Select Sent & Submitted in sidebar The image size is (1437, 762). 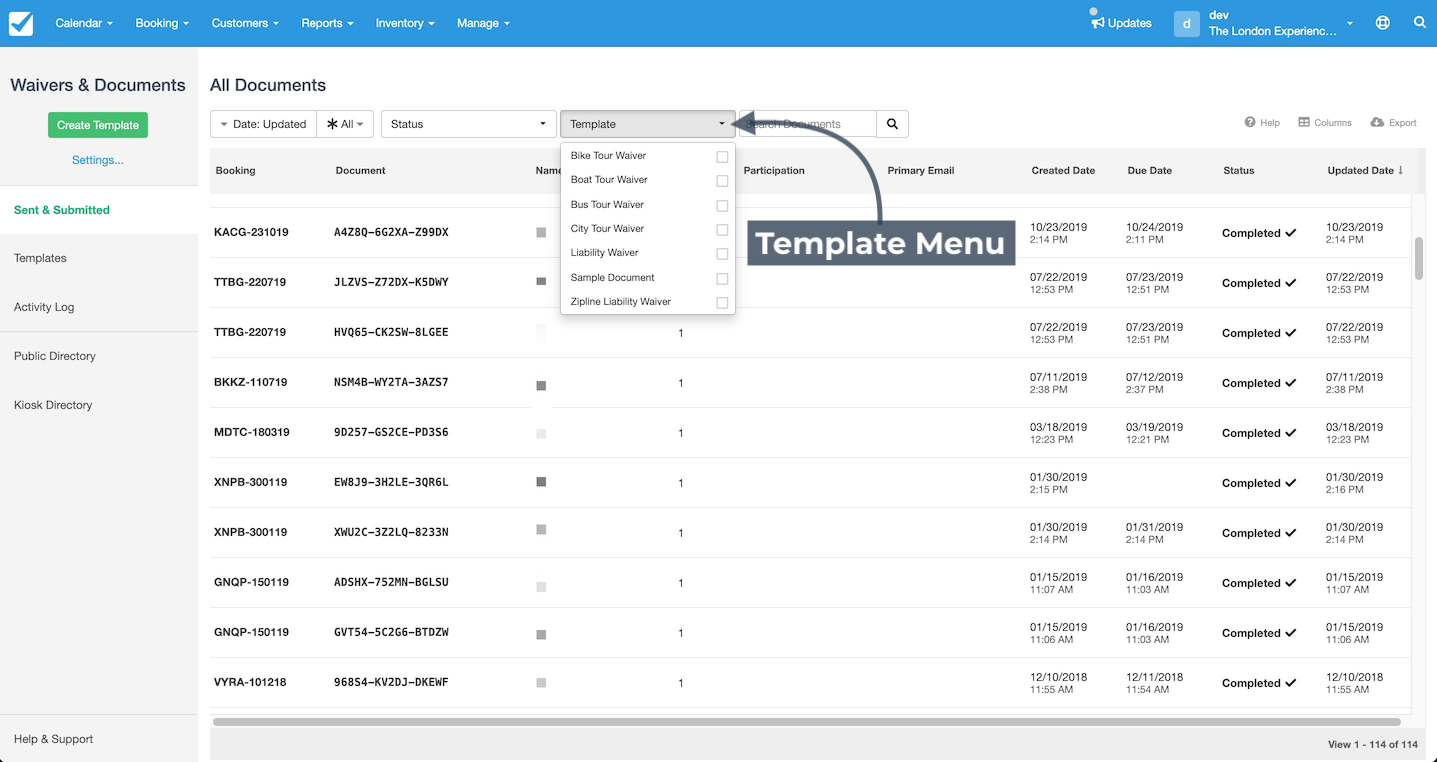pos(62,210)
